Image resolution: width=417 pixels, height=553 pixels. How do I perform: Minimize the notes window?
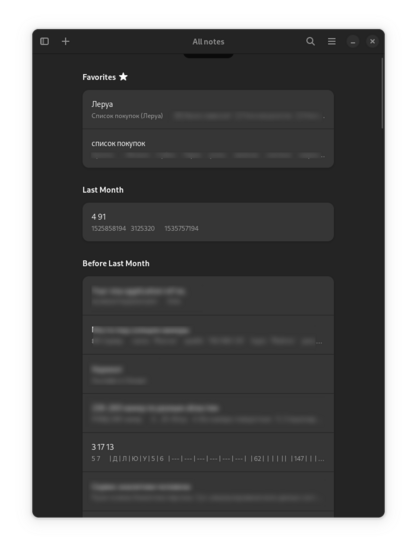click(352, 42)
